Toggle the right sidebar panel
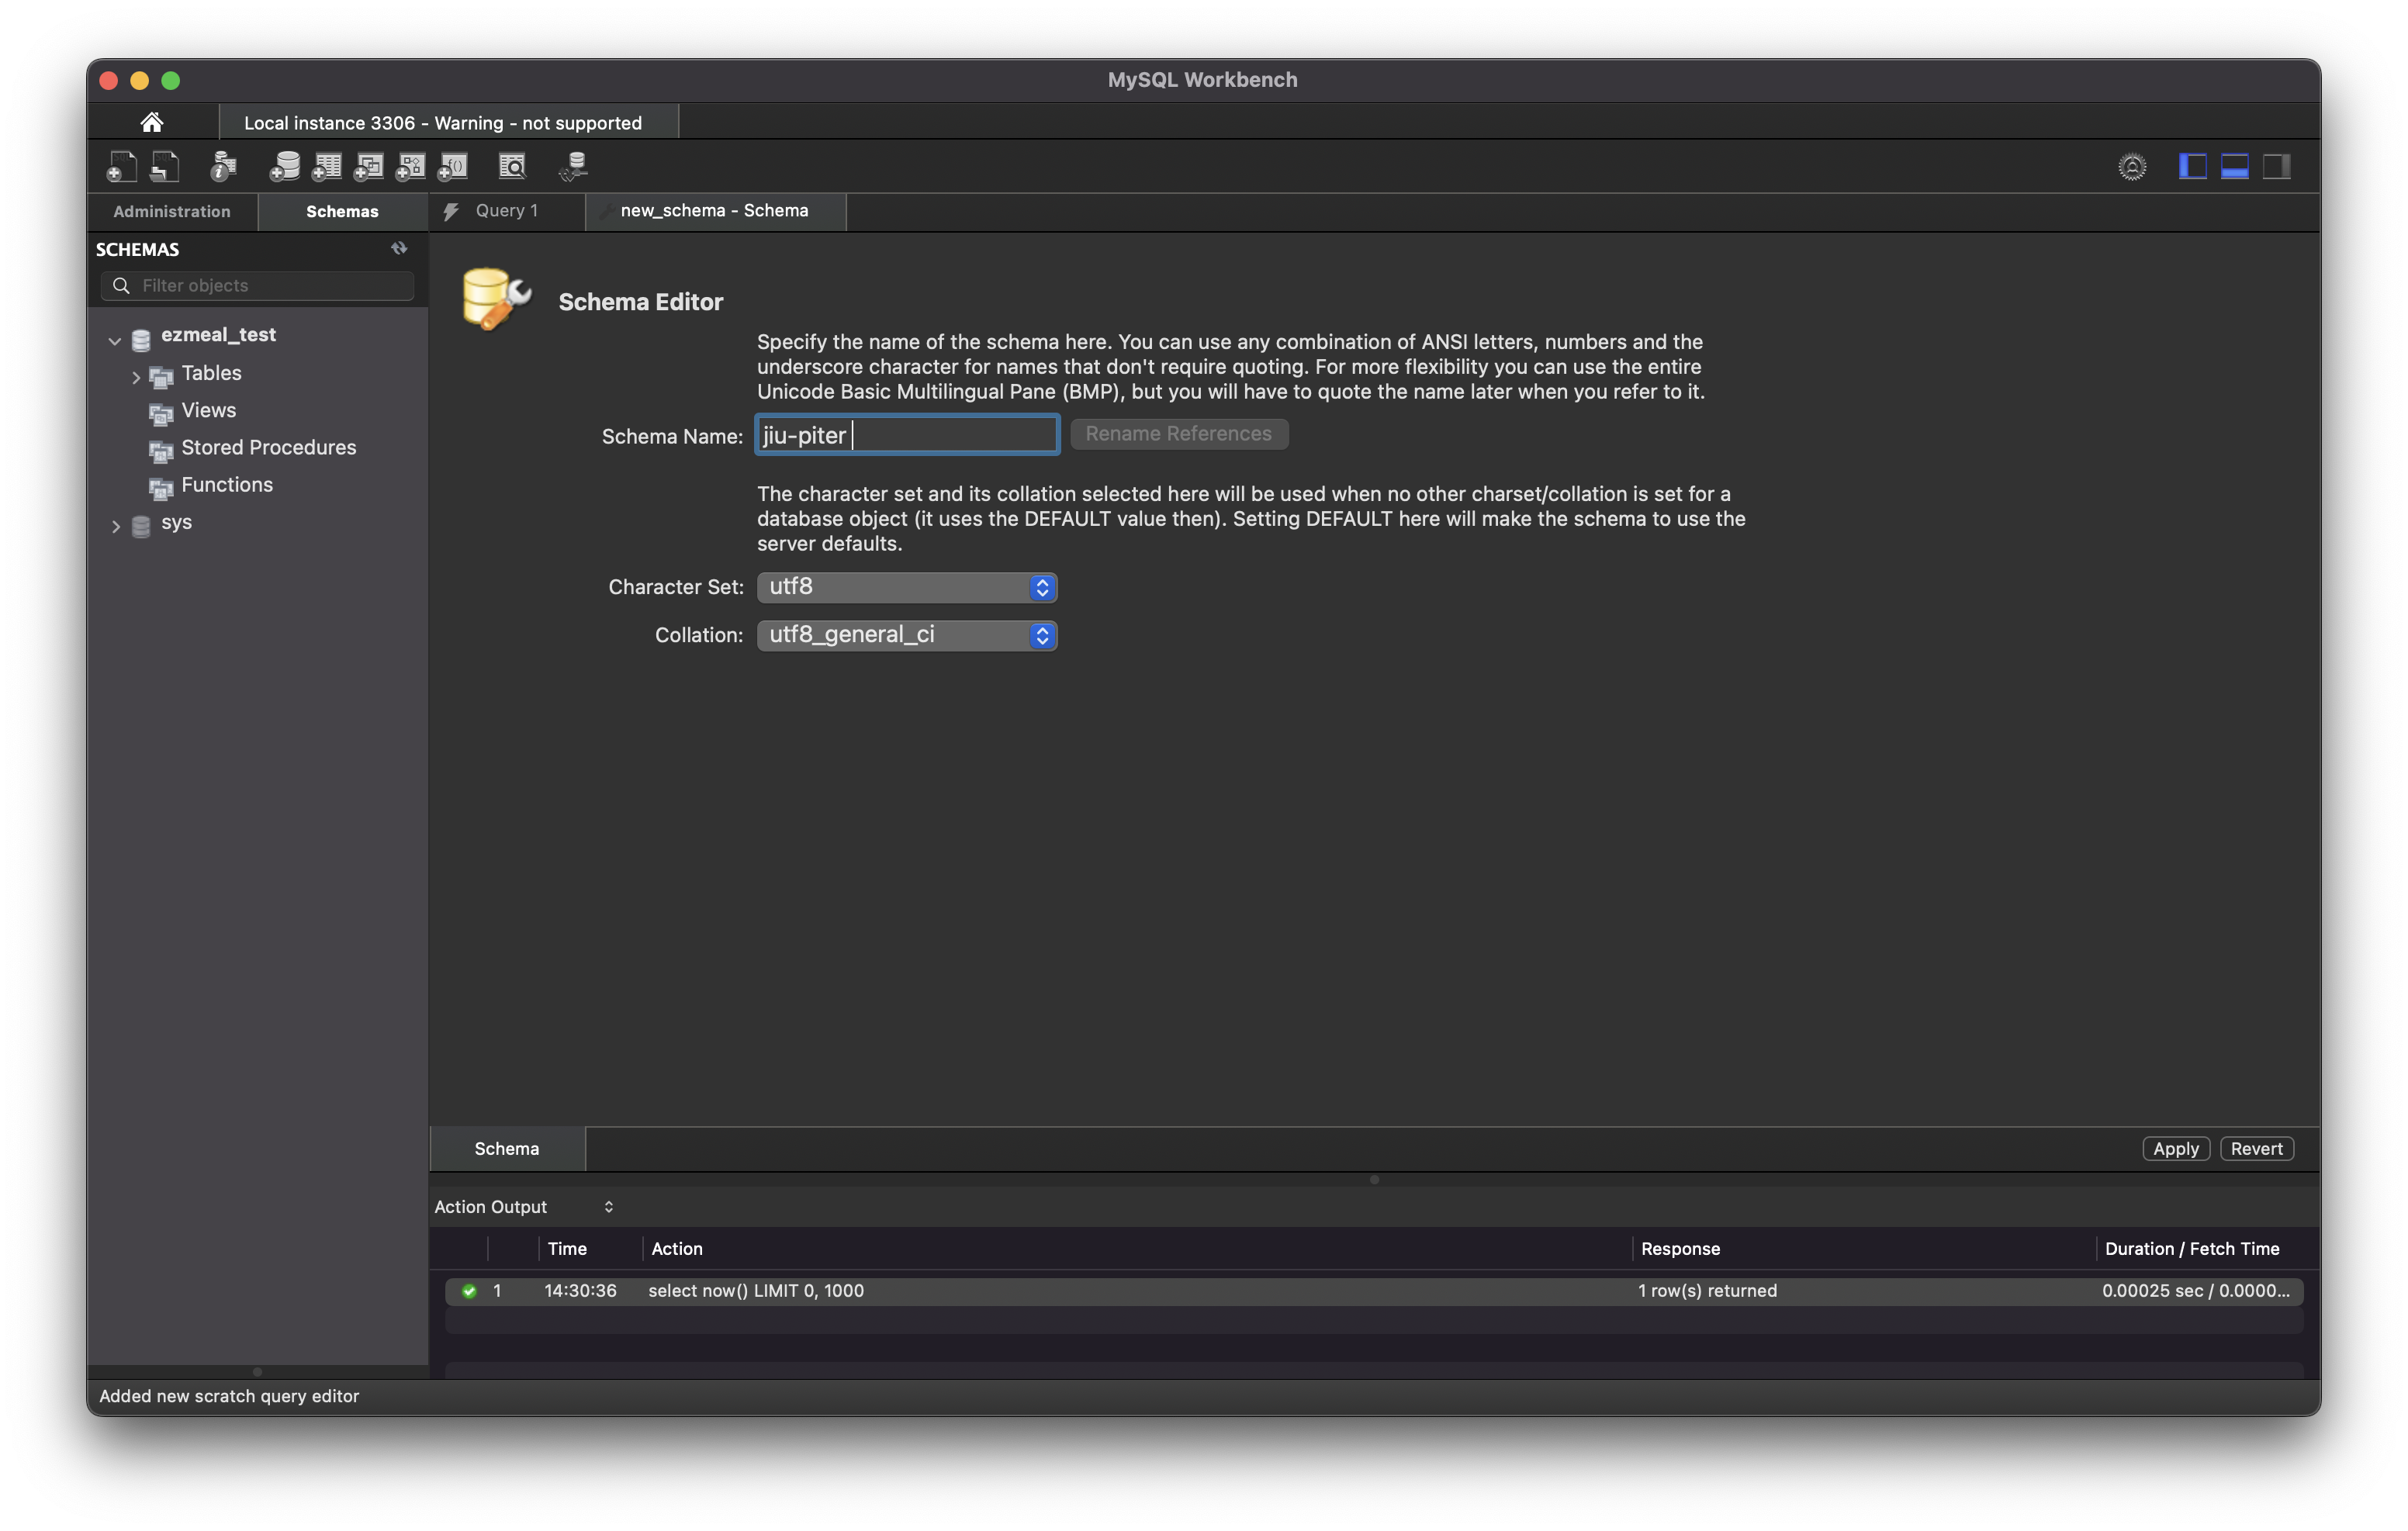The image size is (2408, 1531). pos(2276,166)
